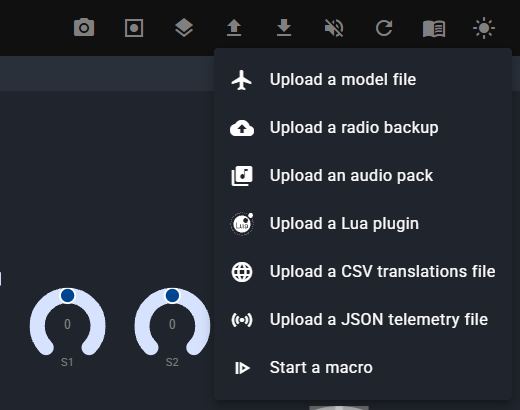Viewport: 520px width, 410px height.
Task: Click the S2 knob value 0
Action: [x=172, y=324]
